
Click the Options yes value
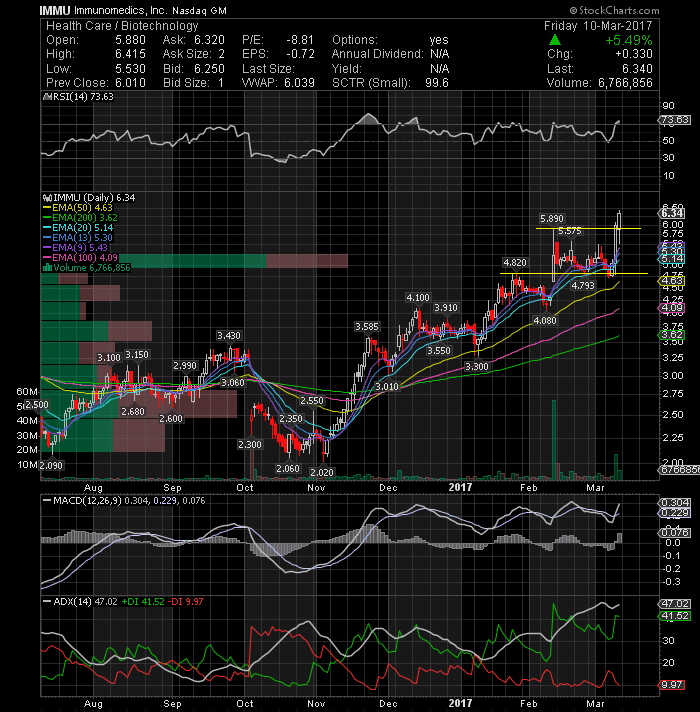[439, 40]
